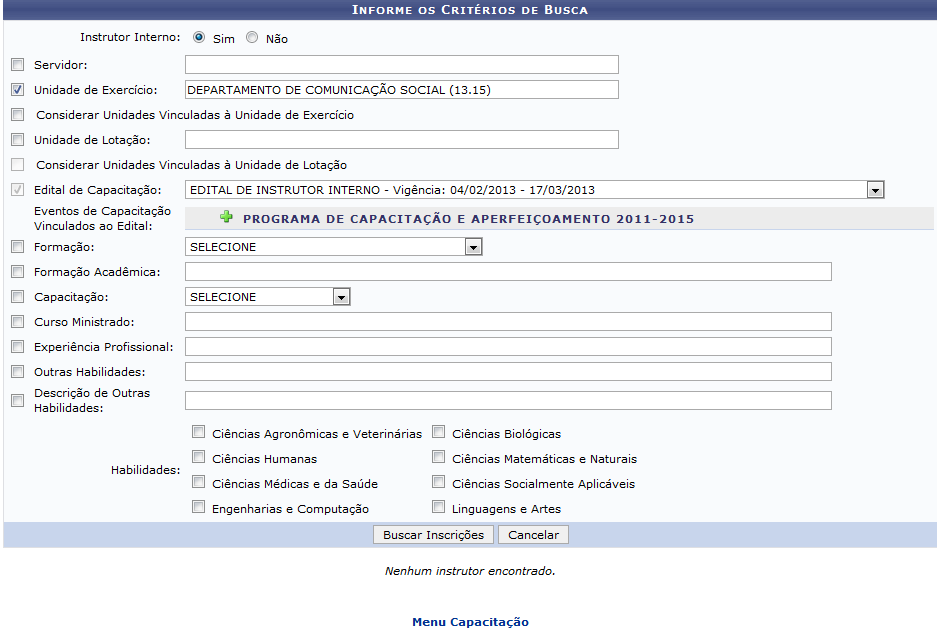The height and width of the screenshot is (629, 937).
Task: Expand the Capacitação select box
Action: click(341, 297)
